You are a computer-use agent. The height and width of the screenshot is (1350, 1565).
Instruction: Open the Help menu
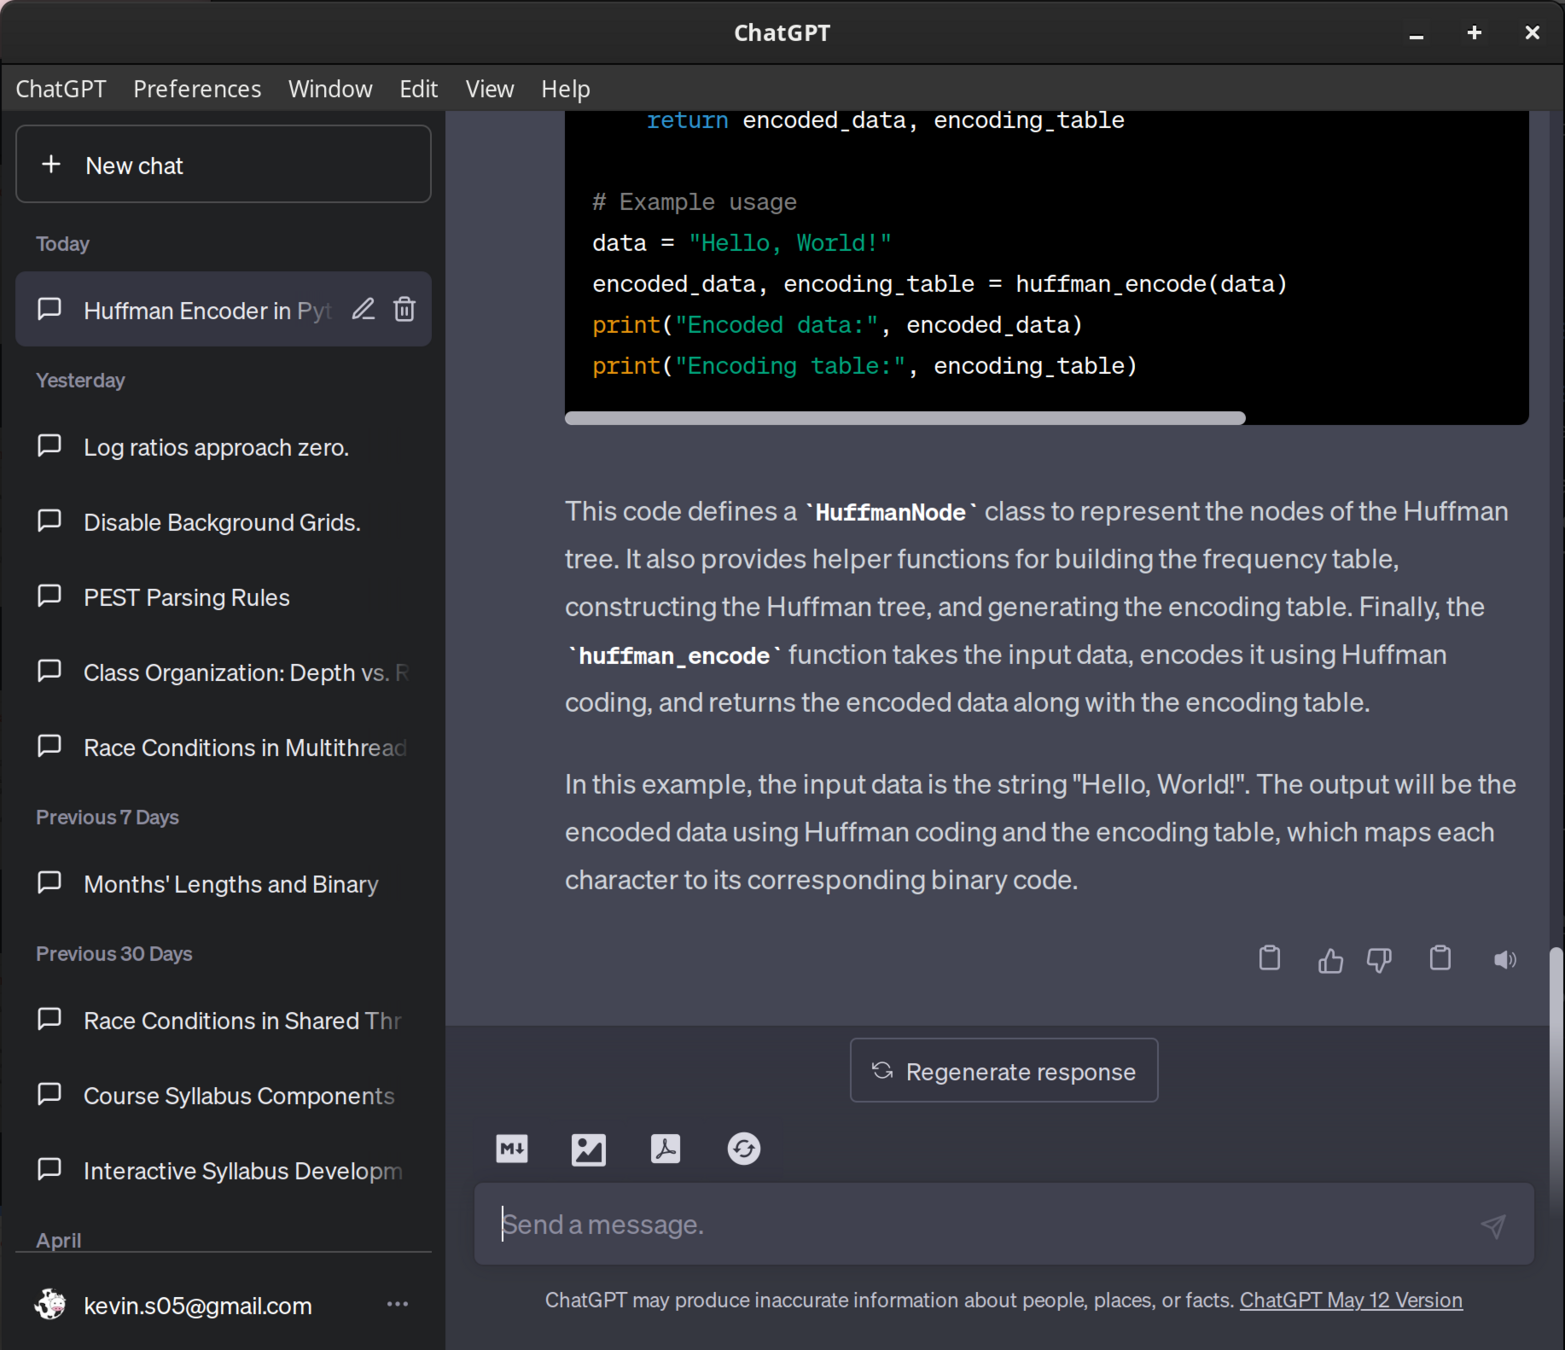565,89
